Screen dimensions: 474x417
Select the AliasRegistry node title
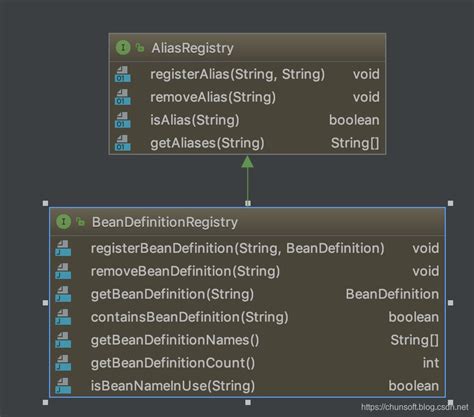[x=192, y=48]
